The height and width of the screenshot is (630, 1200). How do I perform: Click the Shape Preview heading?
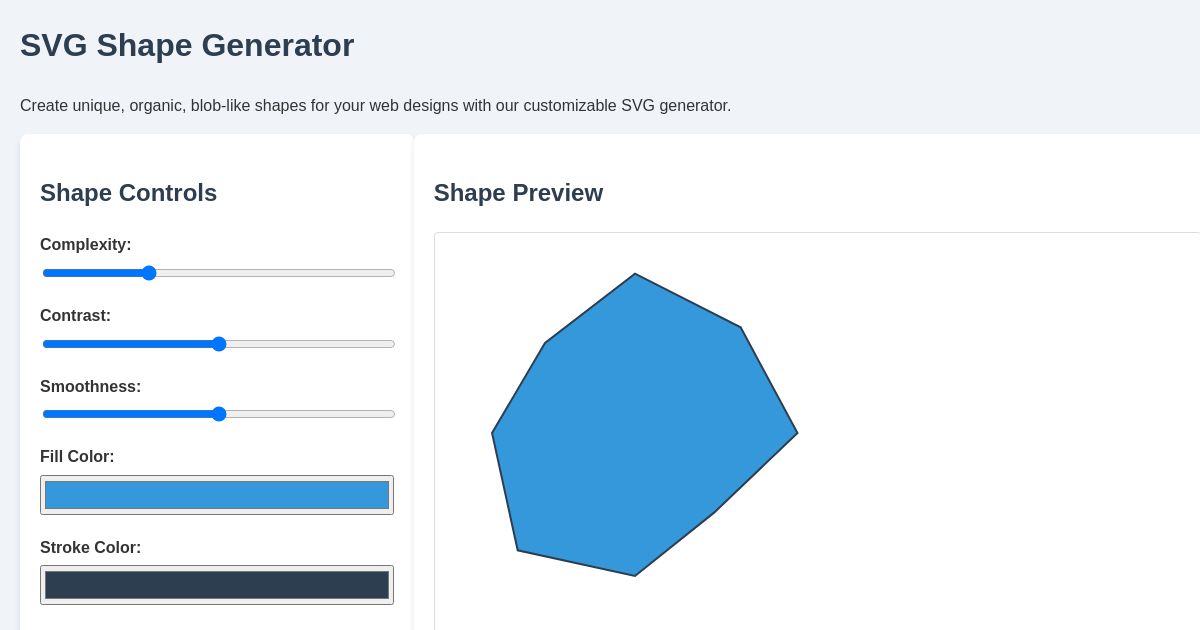(x=518, y=193)
